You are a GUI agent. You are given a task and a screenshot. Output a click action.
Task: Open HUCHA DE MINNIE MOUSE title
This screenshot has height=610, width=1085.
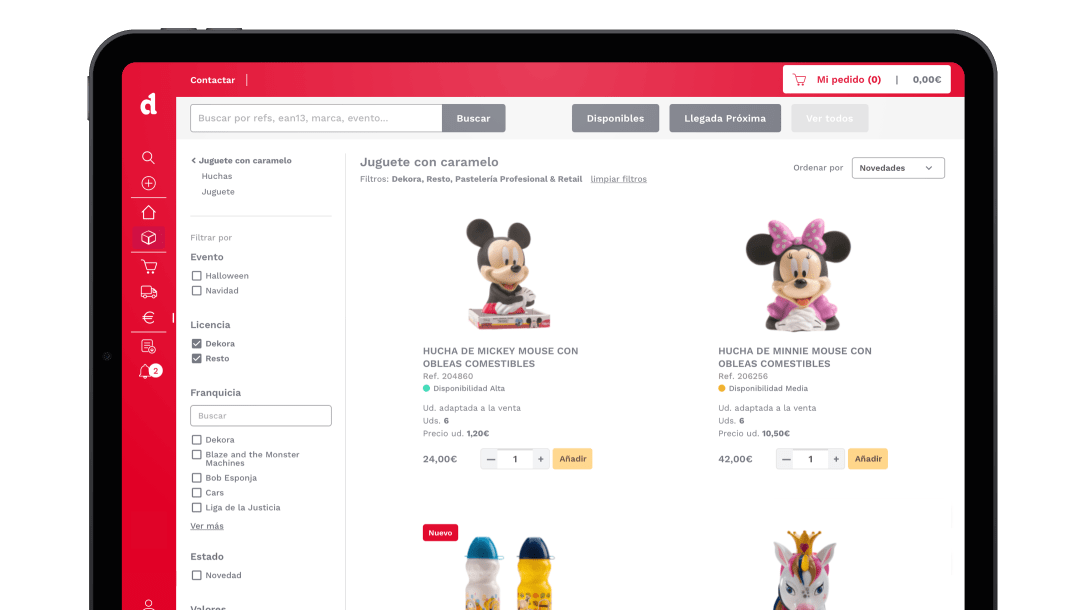tap(794, 358)
